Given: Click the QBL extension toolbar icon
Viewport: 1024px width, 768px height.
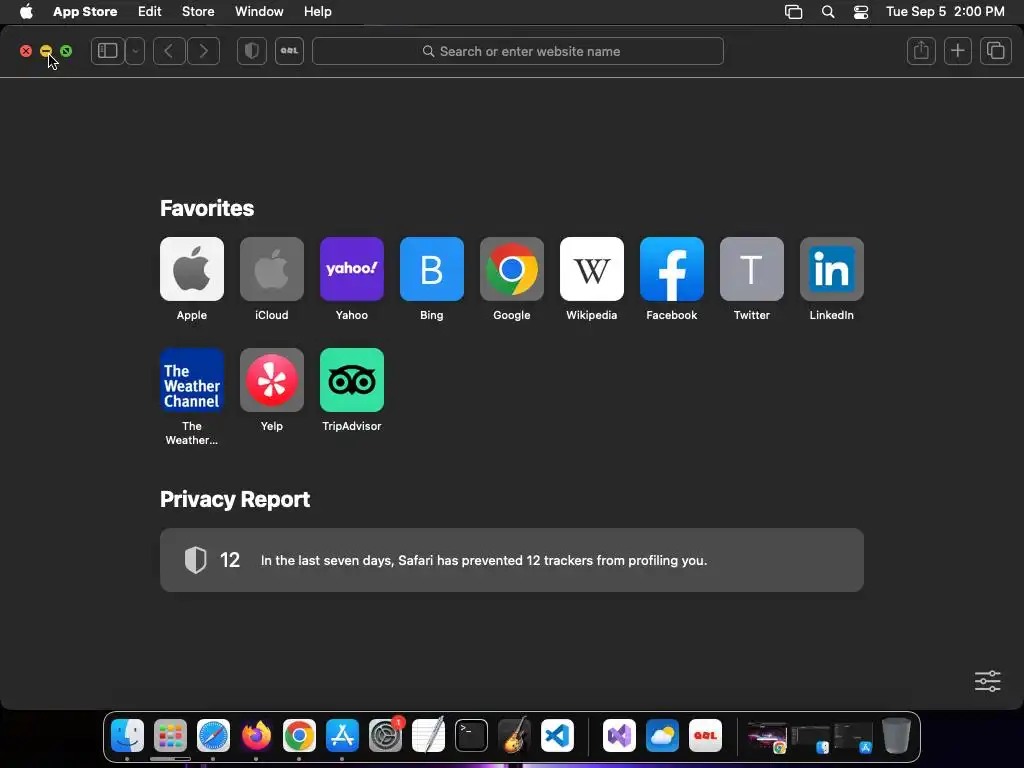Looking at the screenshot, I should 289,51.
